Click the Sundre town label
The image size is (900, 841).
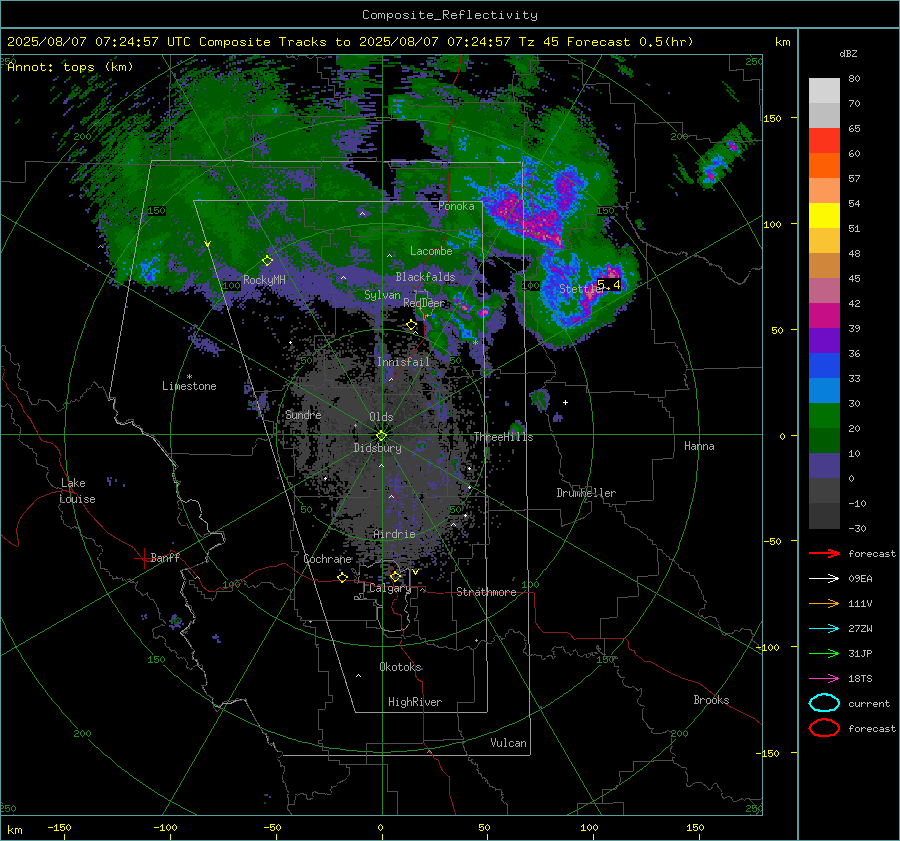pos(303,414)
